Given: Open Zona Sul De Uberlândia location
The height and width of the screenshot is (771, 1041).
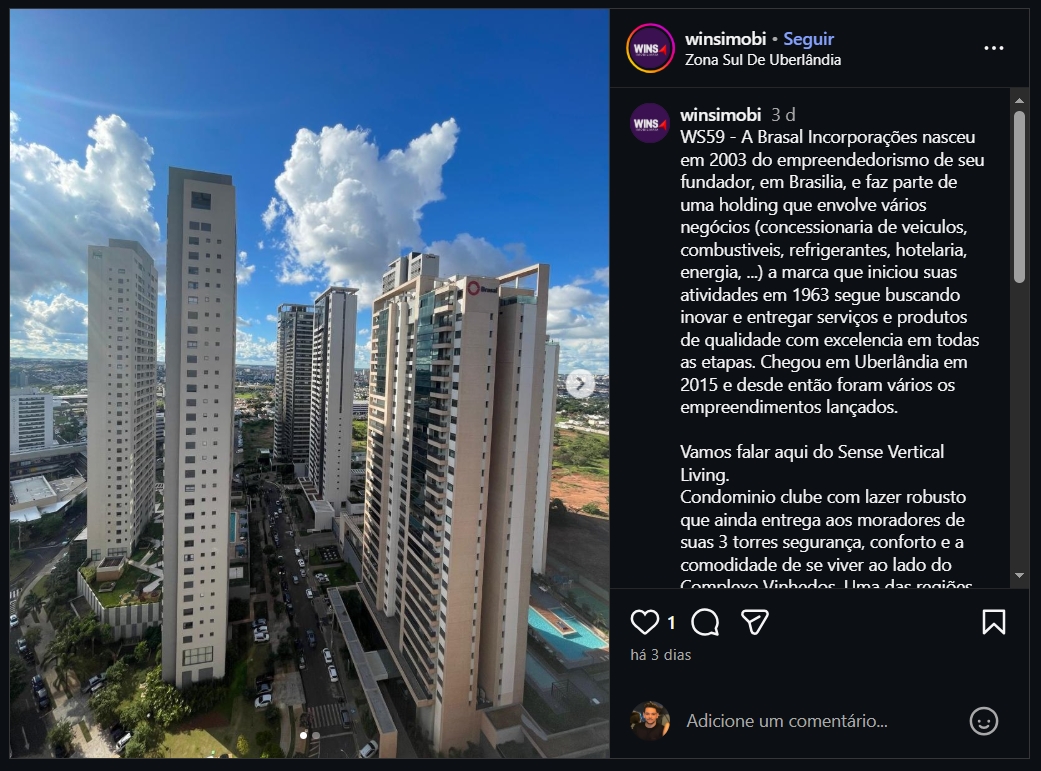Looking at the screenshot, I should pos(763,60).
